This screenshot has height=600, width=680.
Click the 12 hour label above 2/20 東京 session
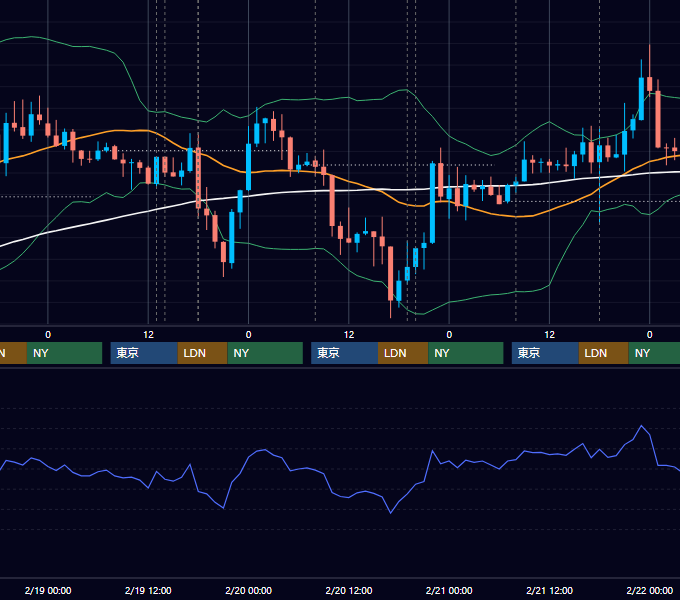click(349, 335)
